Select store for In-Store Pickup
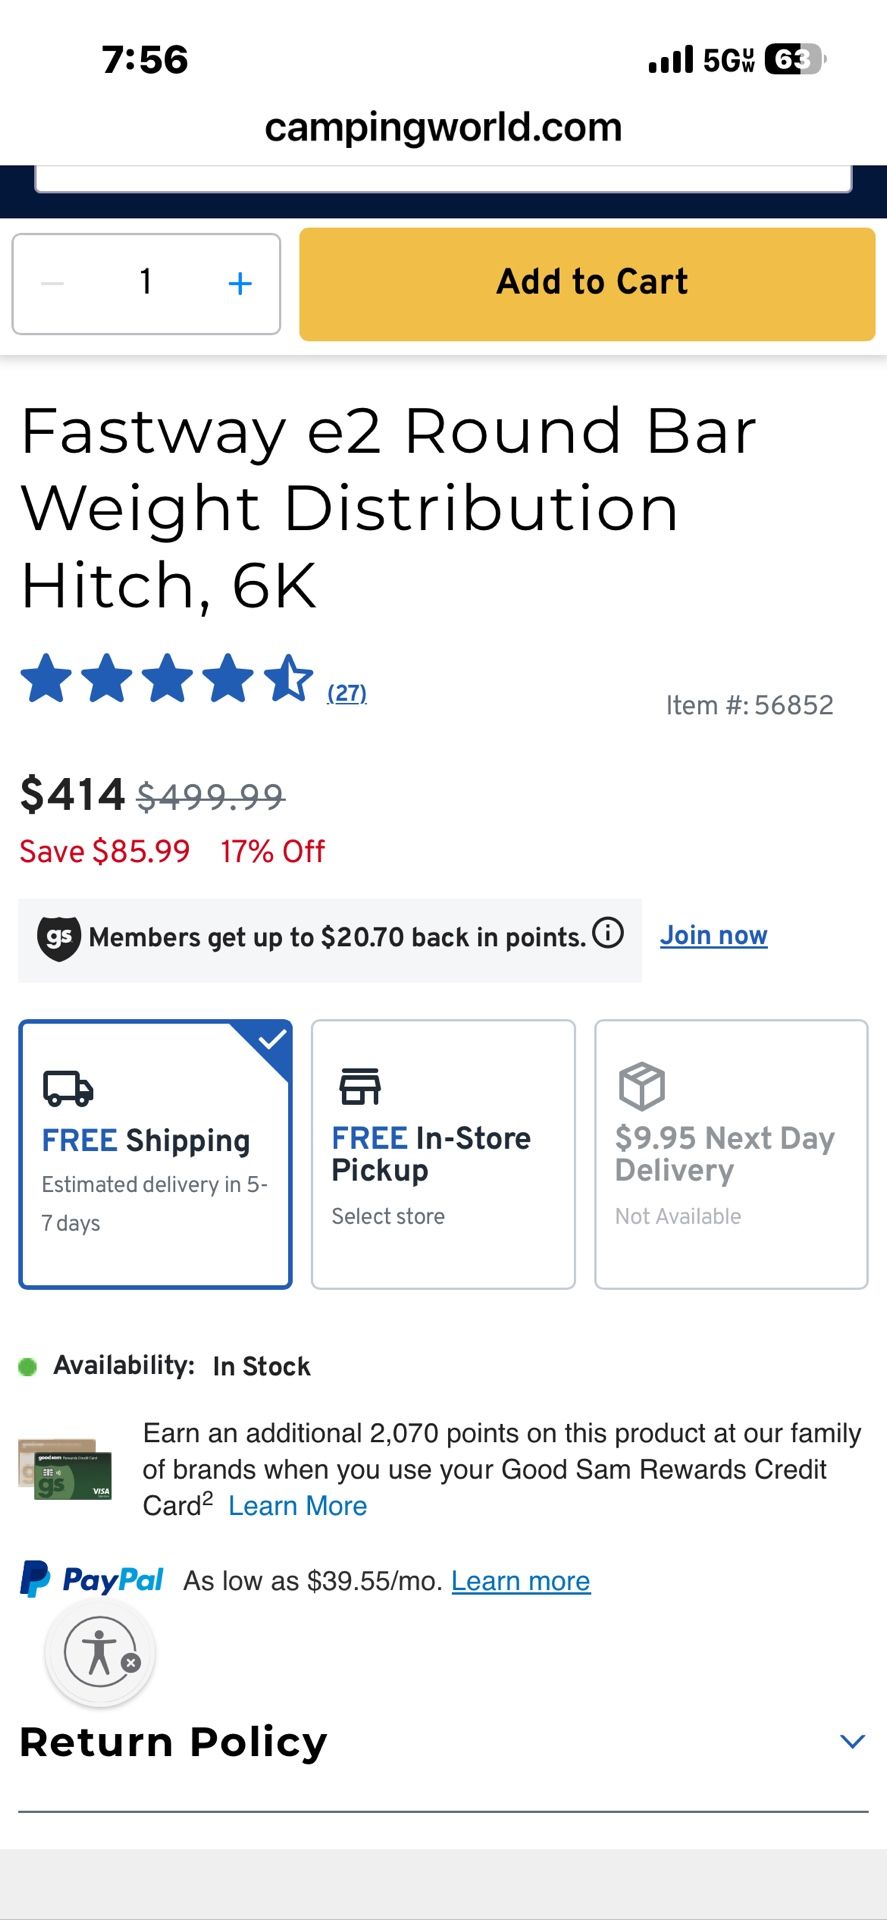The height and width of the screenshot is (1920, 887). point(388,1216)
